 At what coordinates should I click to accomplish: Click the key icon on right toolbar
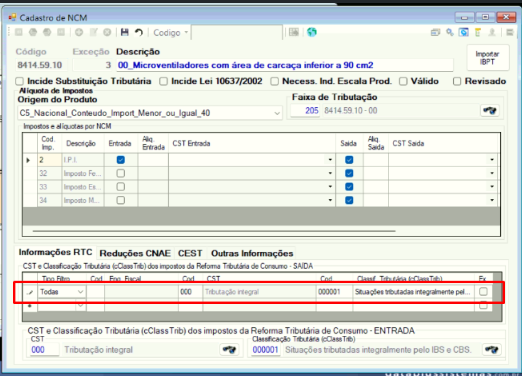450,32
